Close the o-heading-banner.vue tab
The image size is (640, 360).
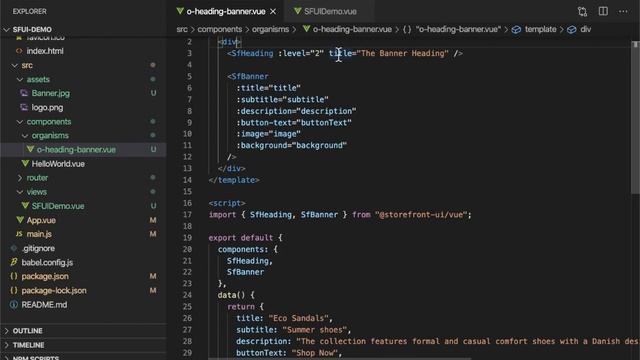click(273, 11)
